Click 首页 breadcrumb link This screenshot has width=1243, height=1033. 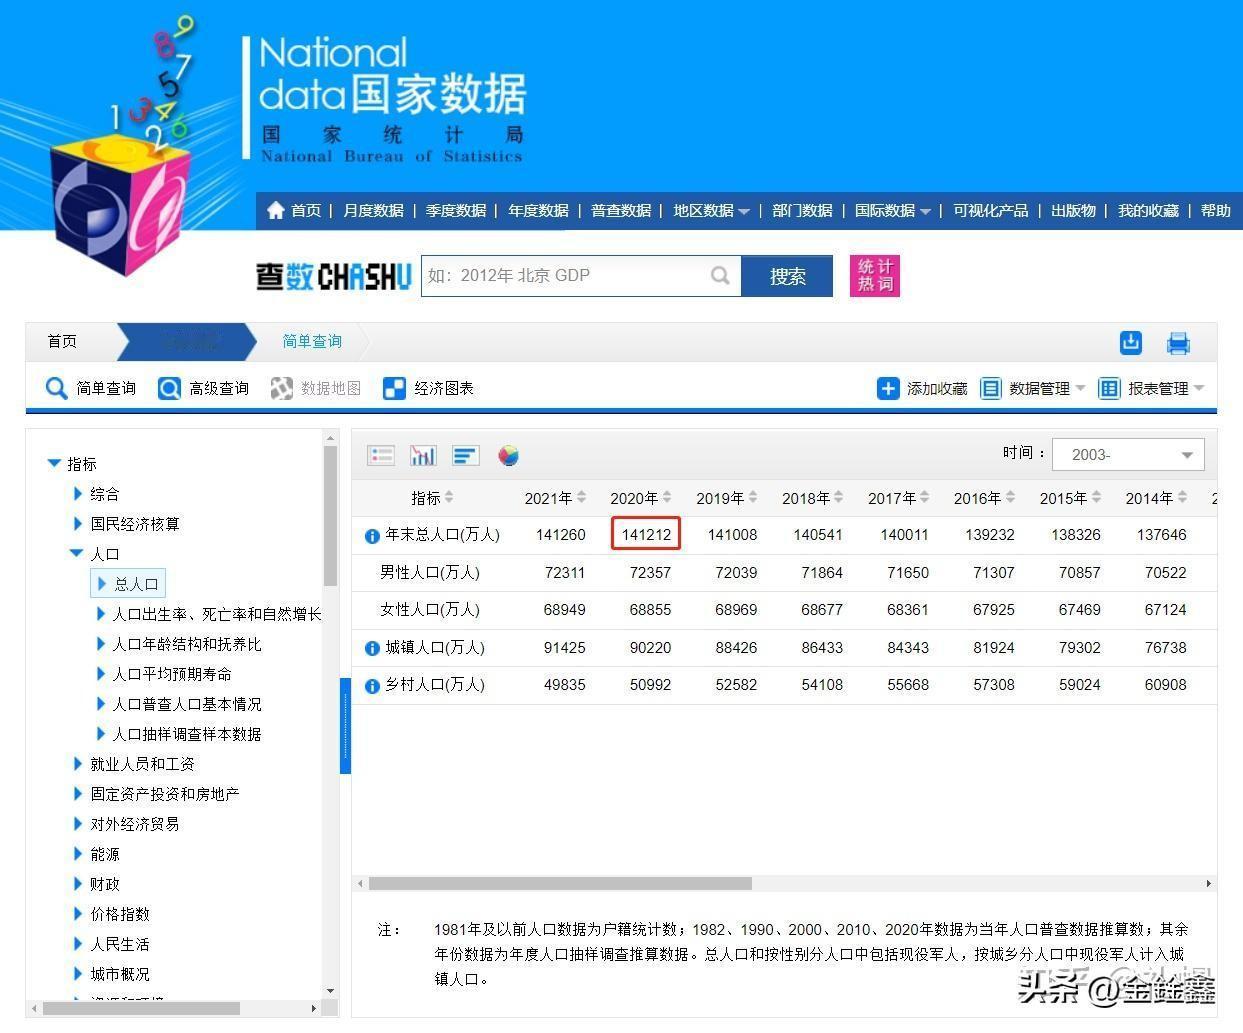coord(62,341)
